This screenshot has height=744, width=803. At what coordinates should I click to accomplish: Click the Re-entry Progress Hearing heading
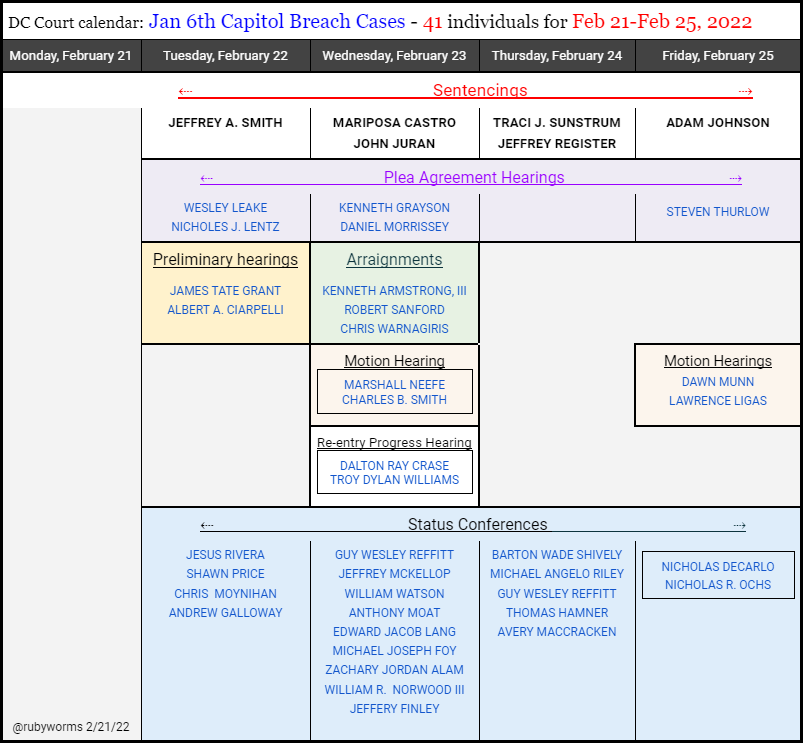click(x=394, y=442)
